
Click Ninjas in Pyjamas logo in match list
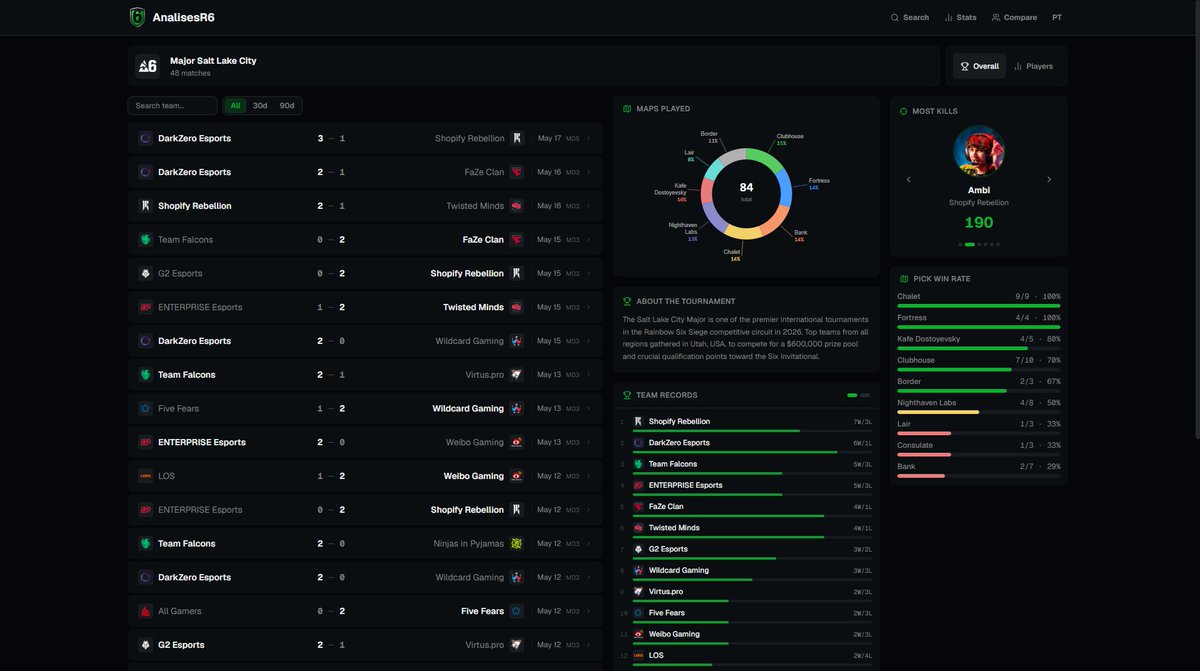point(516,544)
